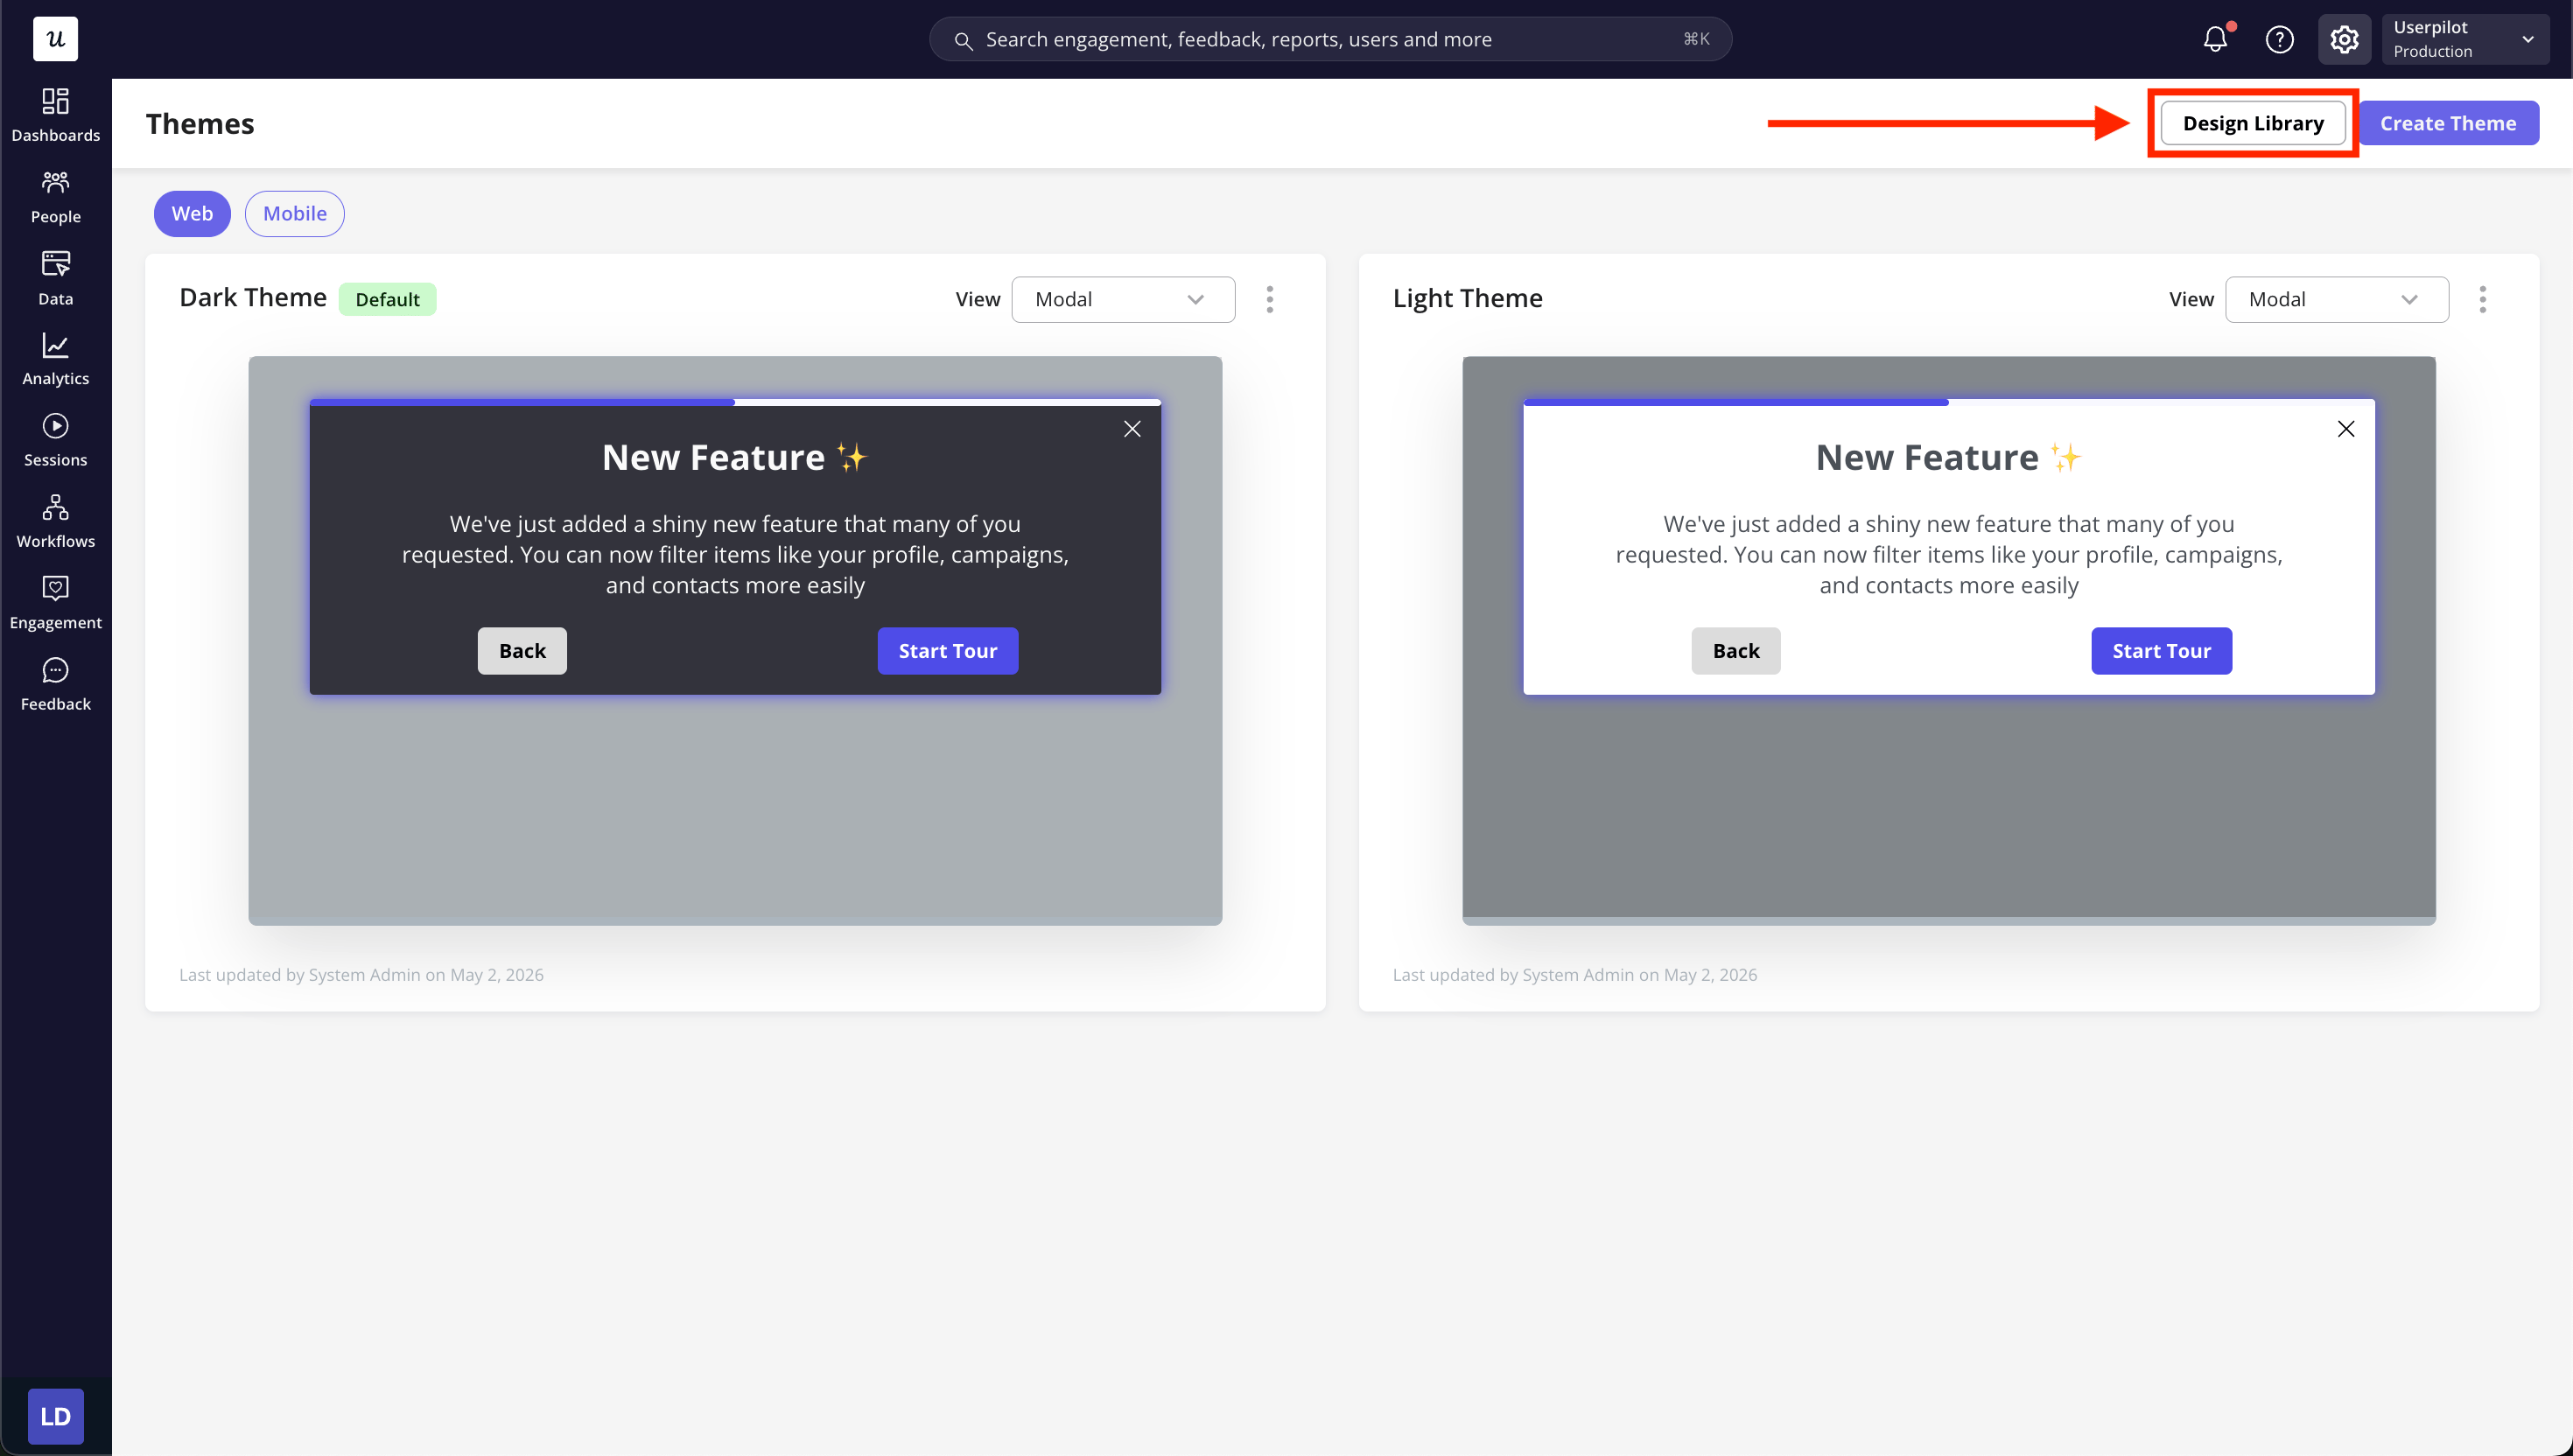Open the Data section

55,279
